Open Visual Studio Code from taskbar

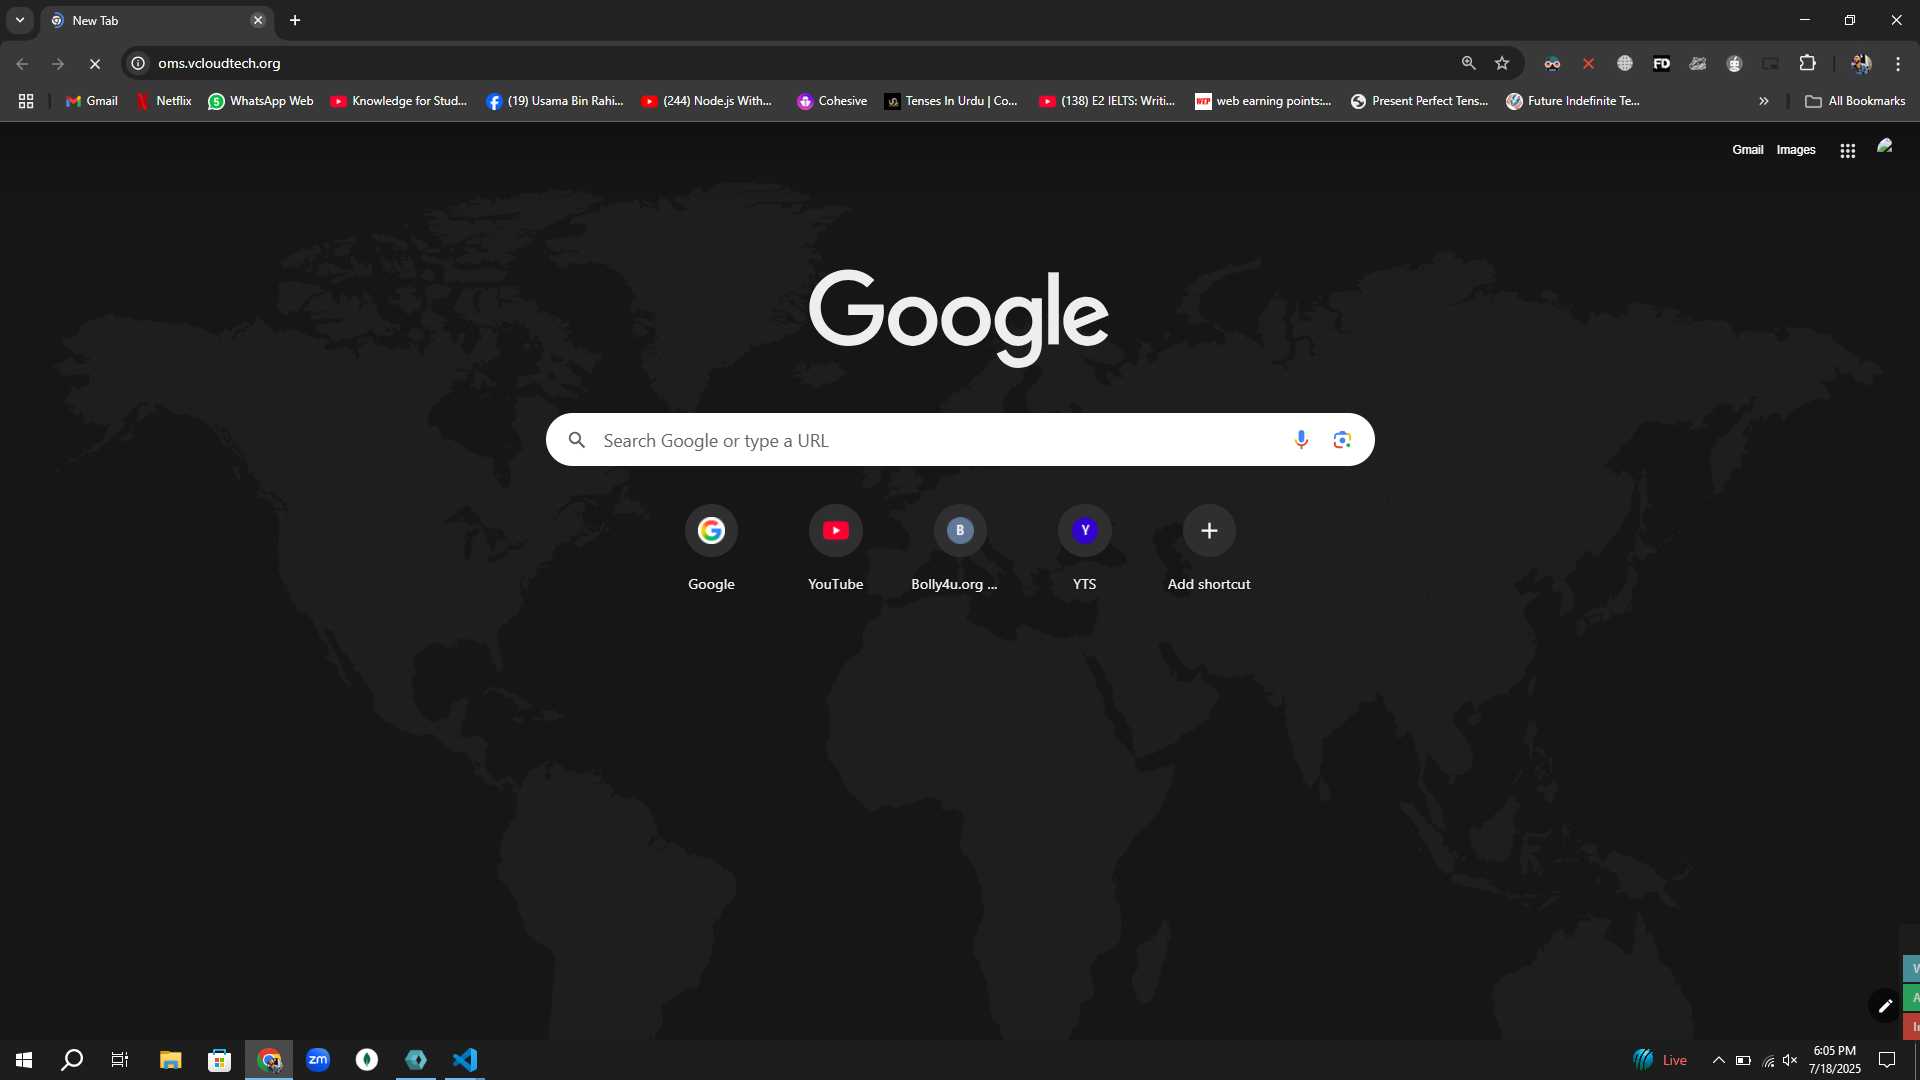point(465,1060)
